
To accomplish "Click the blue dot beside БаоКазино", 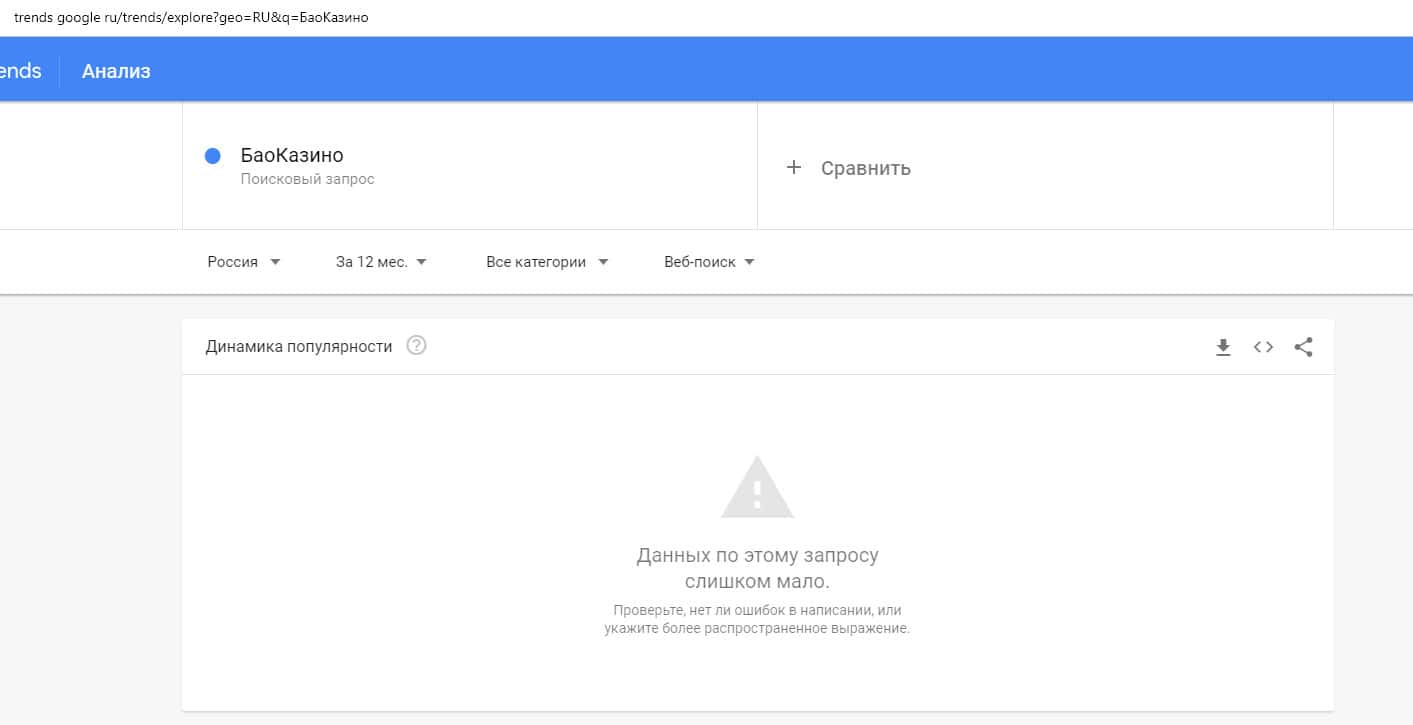I will (212, 156).
